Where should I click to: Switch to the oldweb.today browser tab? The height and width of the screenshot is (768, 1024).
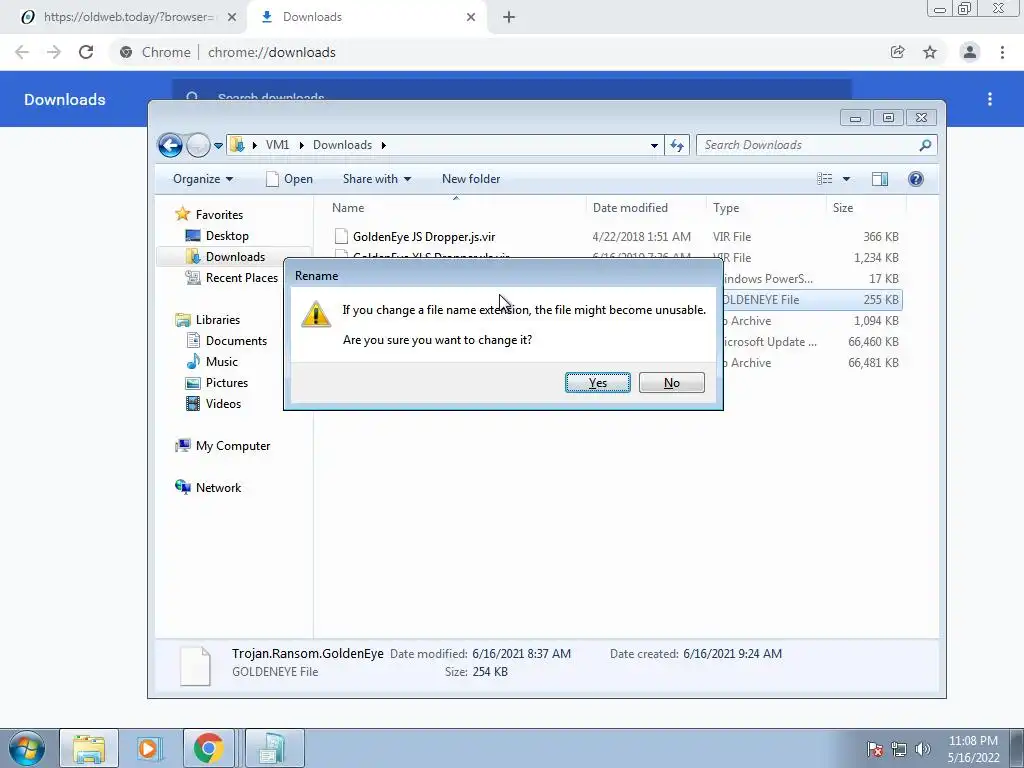(x=122, y=17)
